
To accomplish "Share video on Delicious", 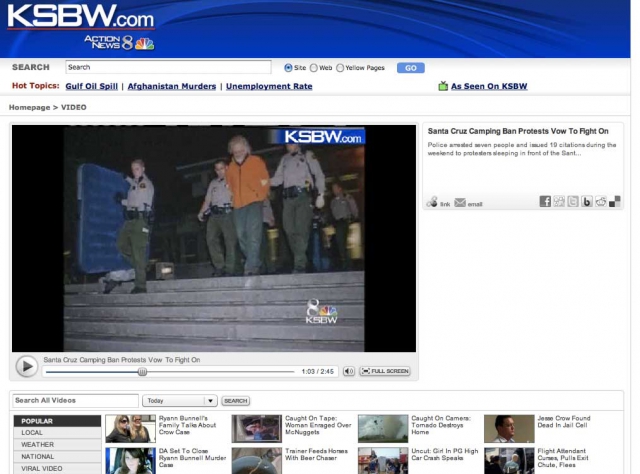I will coord(615,201).
